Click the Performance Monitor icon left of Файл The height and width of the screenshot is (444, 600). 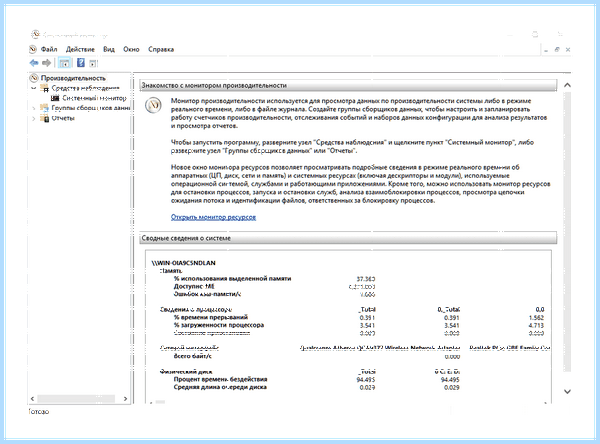coord(33,49)
